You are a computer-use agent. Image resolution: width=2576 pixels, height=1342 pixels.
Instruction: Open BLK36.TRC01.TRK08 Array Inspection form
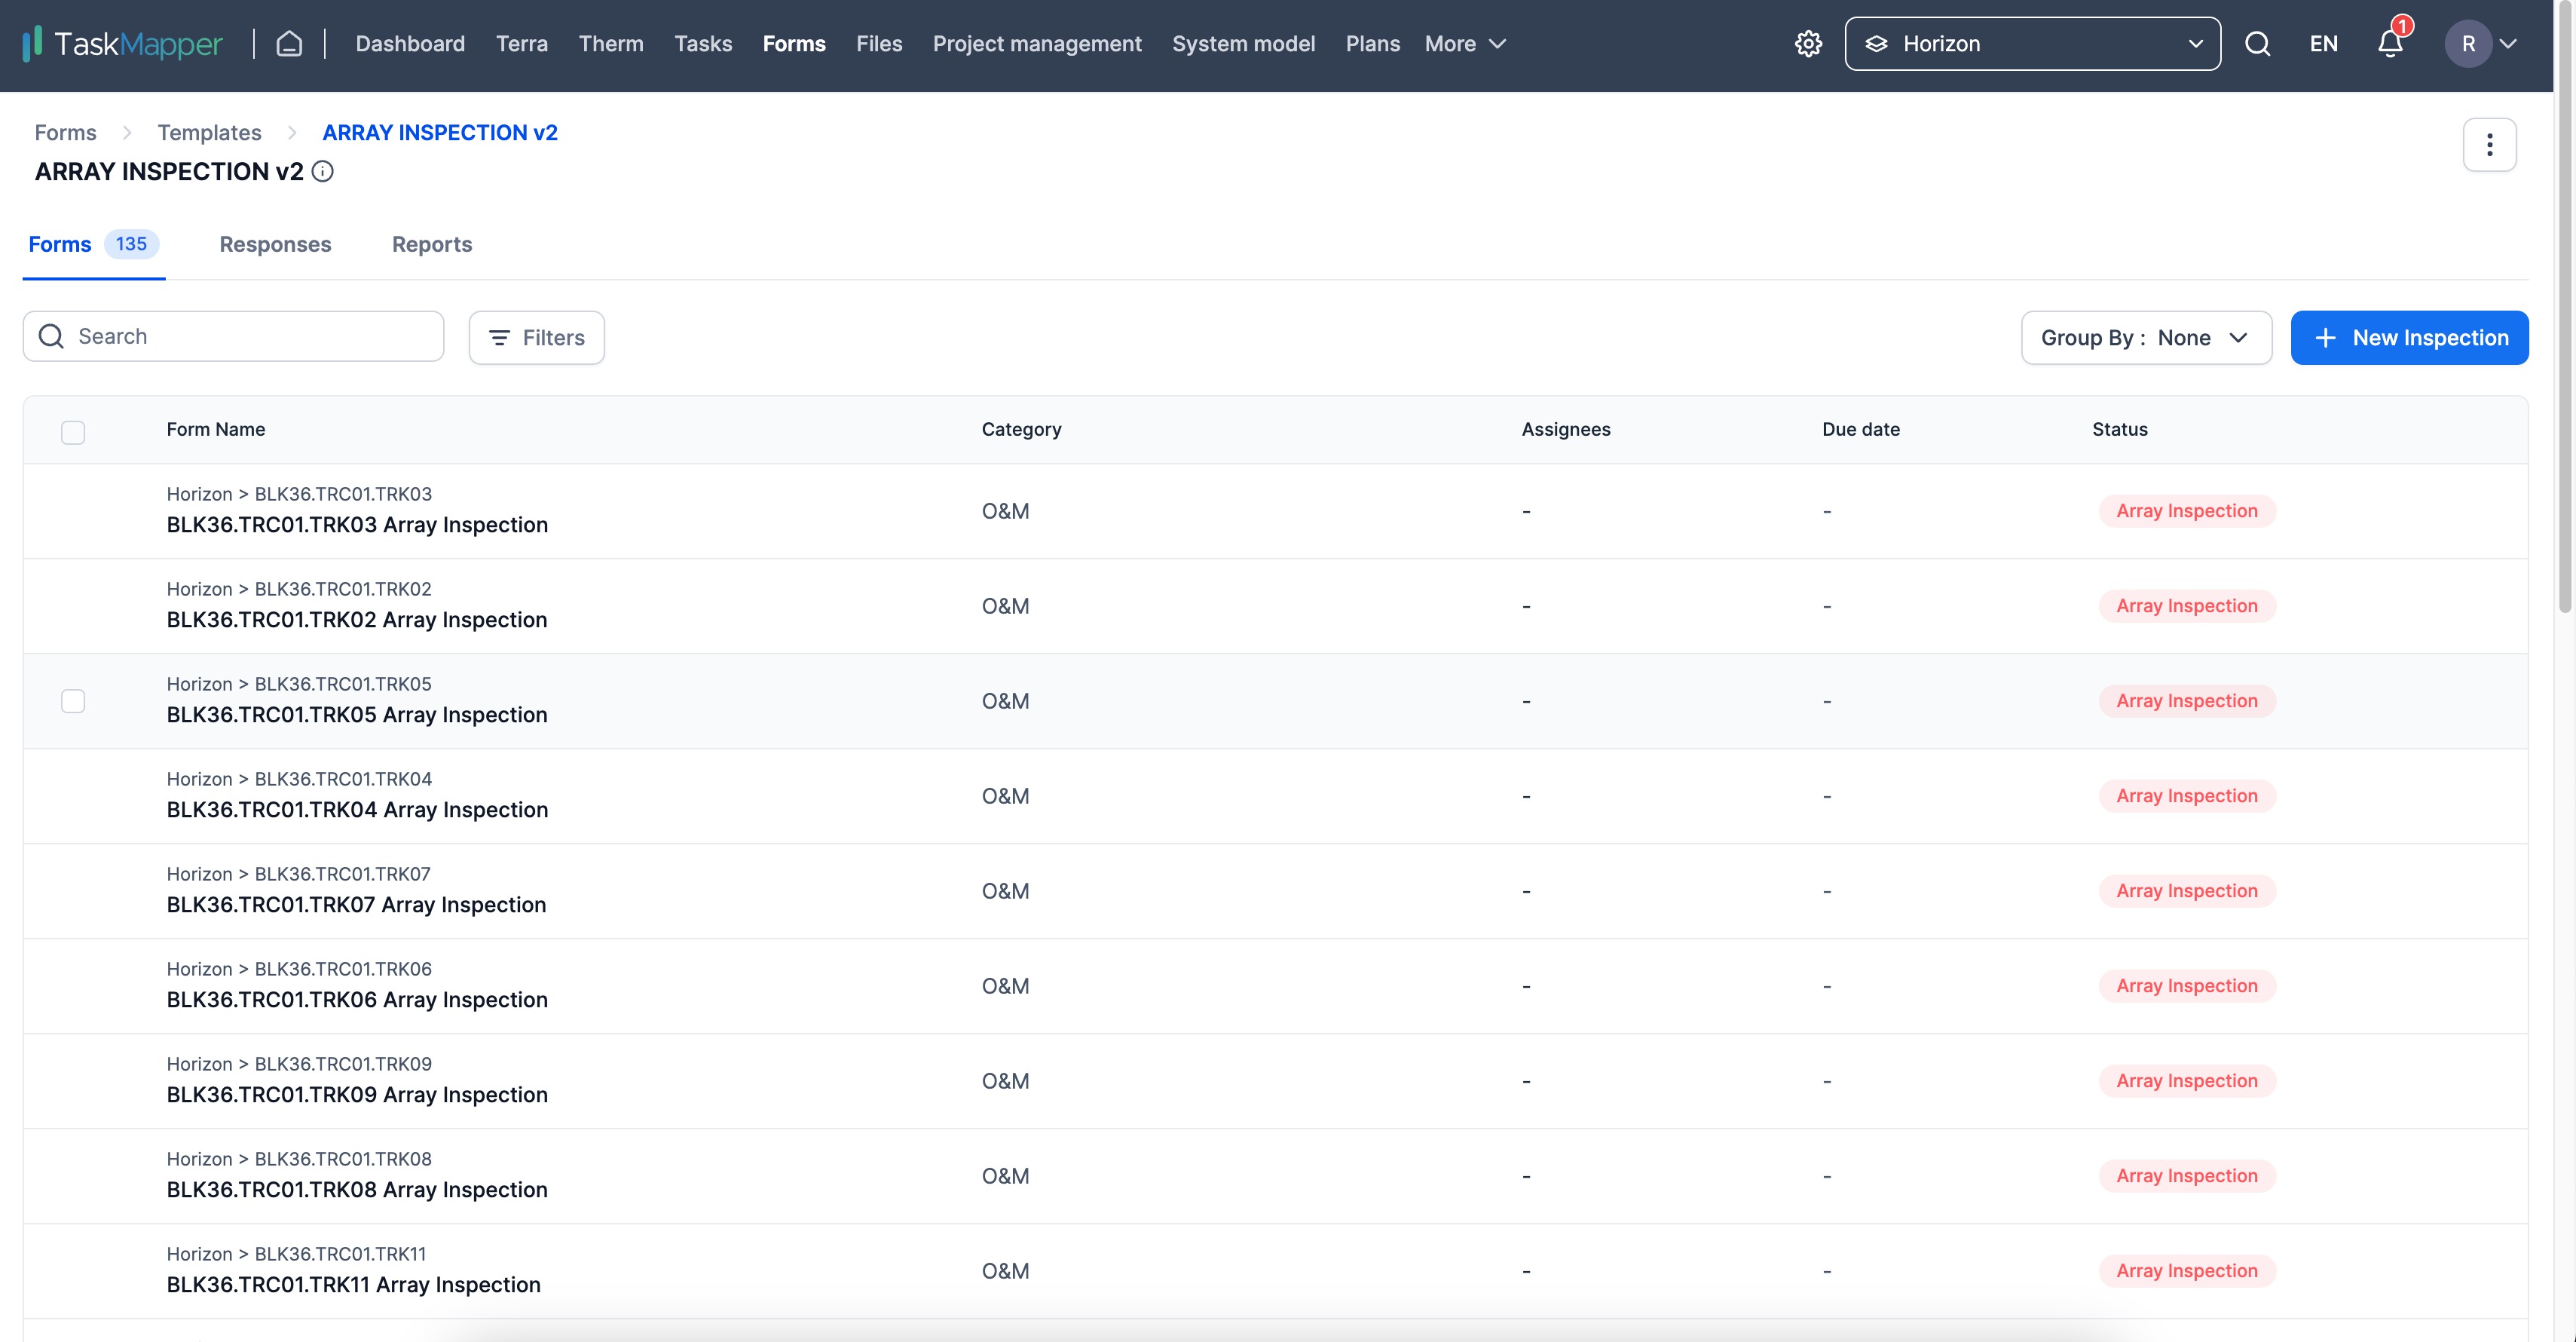(357, 1190)
